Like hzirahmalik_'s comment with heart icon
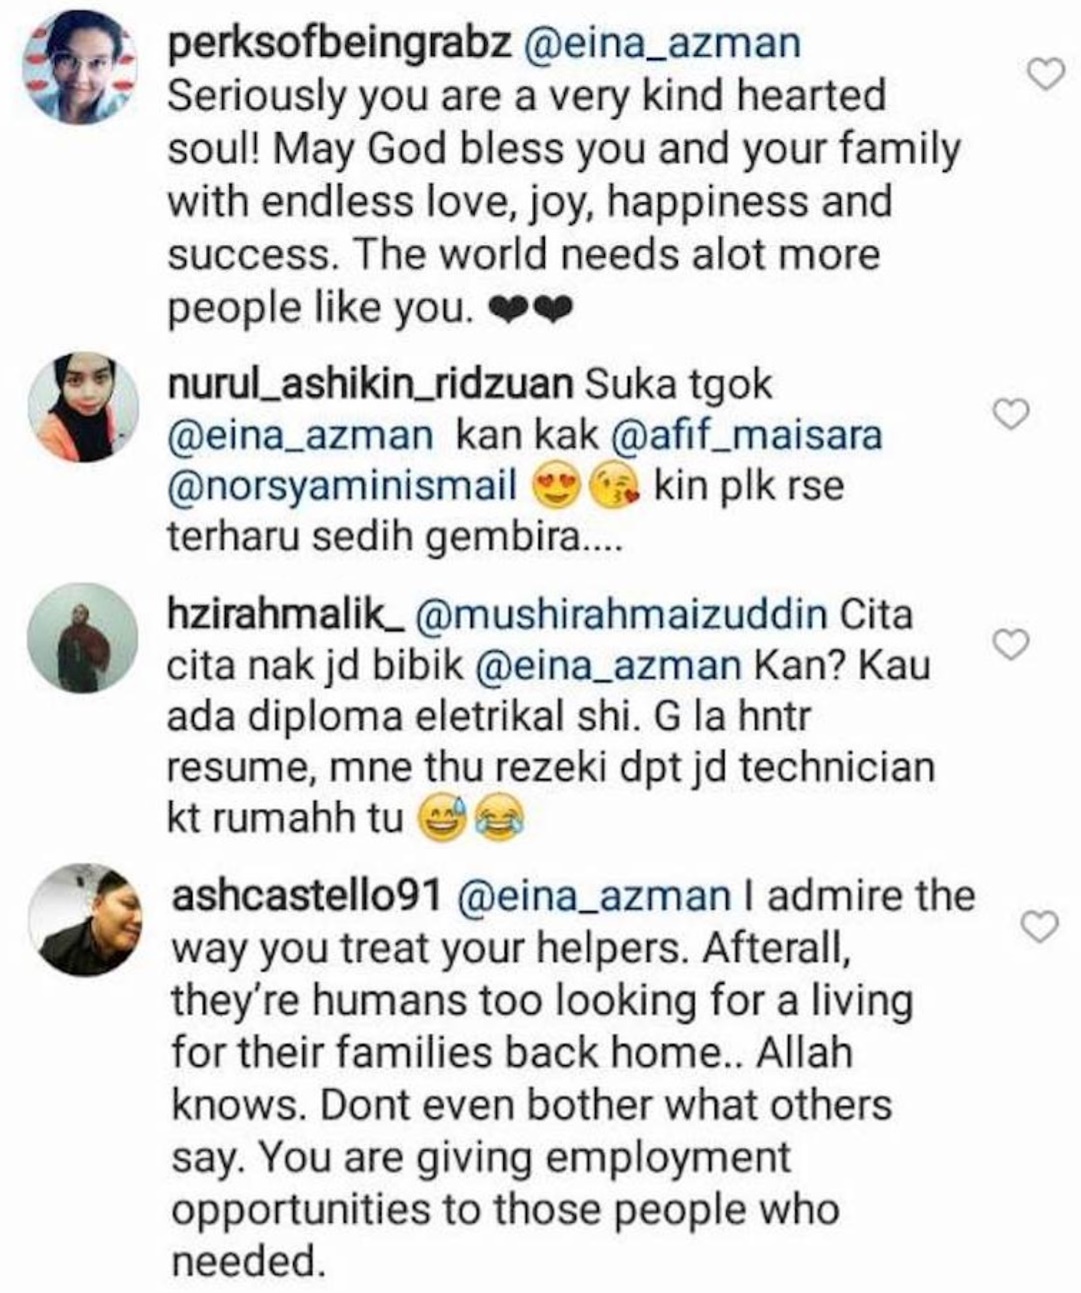Image resolution: width=1081 pixels, height=1293 pixels. 1011,645
